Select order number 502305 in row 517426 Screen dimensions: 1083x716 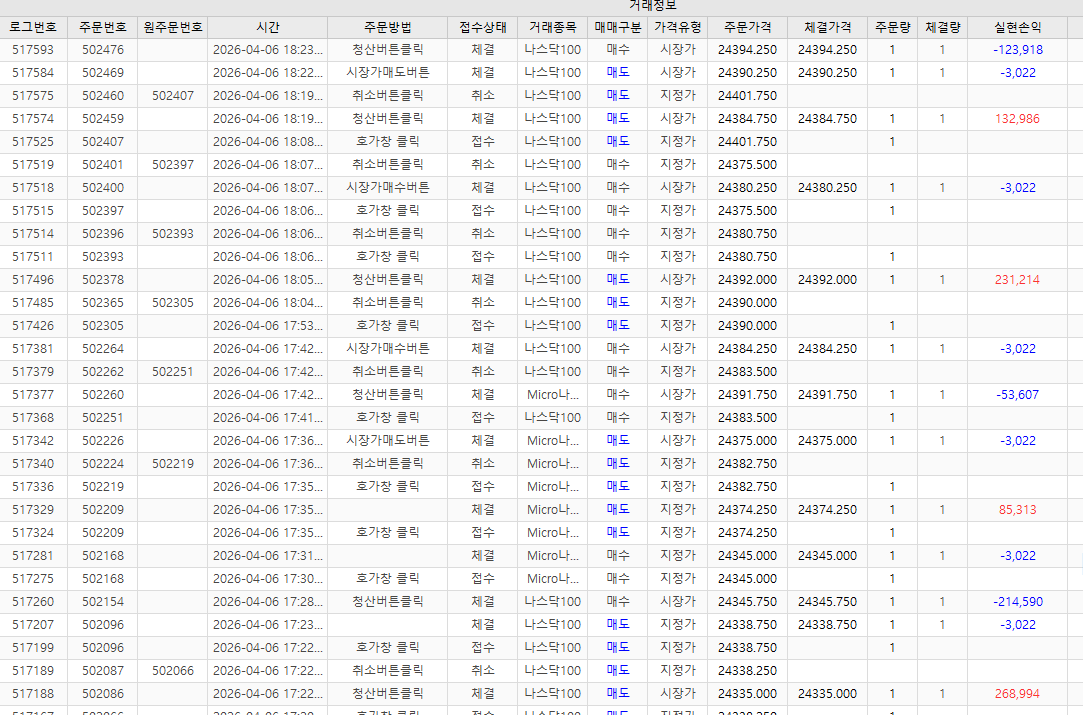(103, 326)
